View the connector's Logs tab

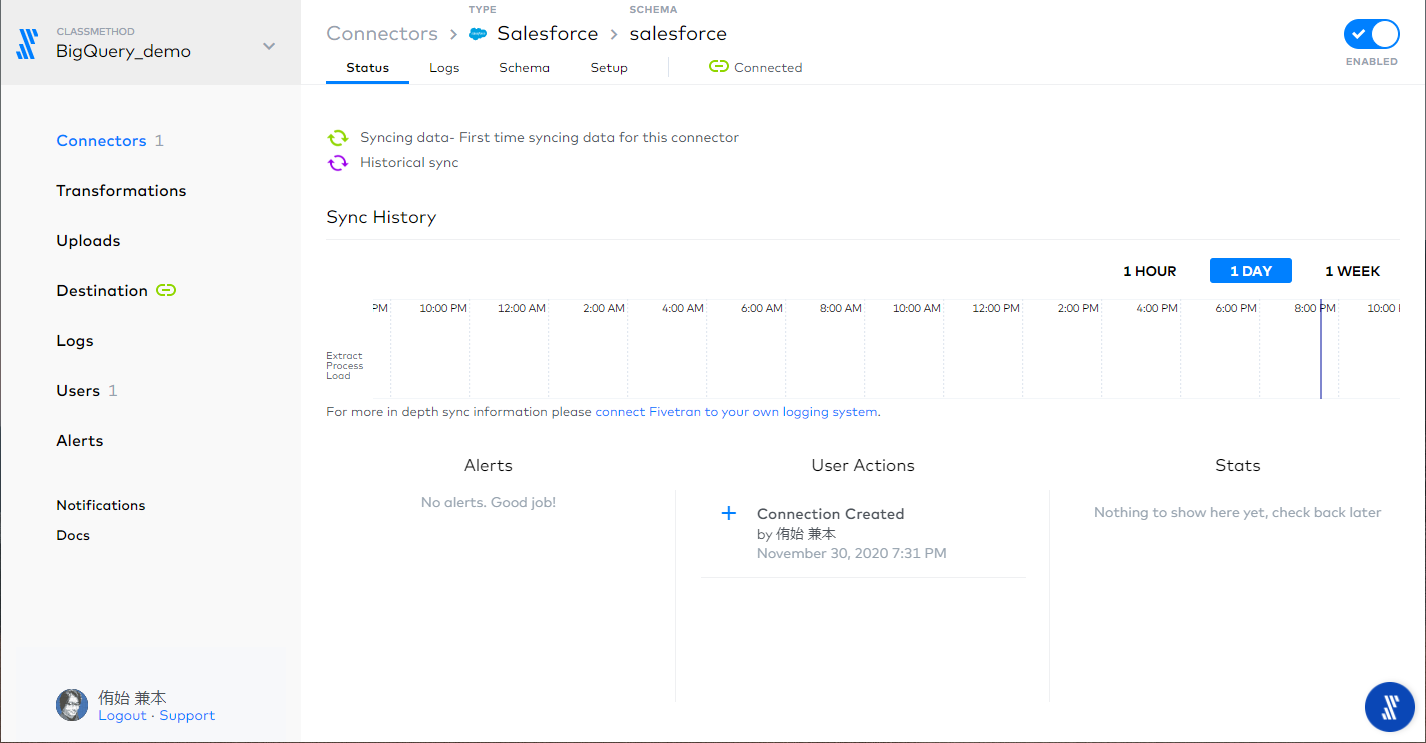pyautogui.click(x=444, y=67)
